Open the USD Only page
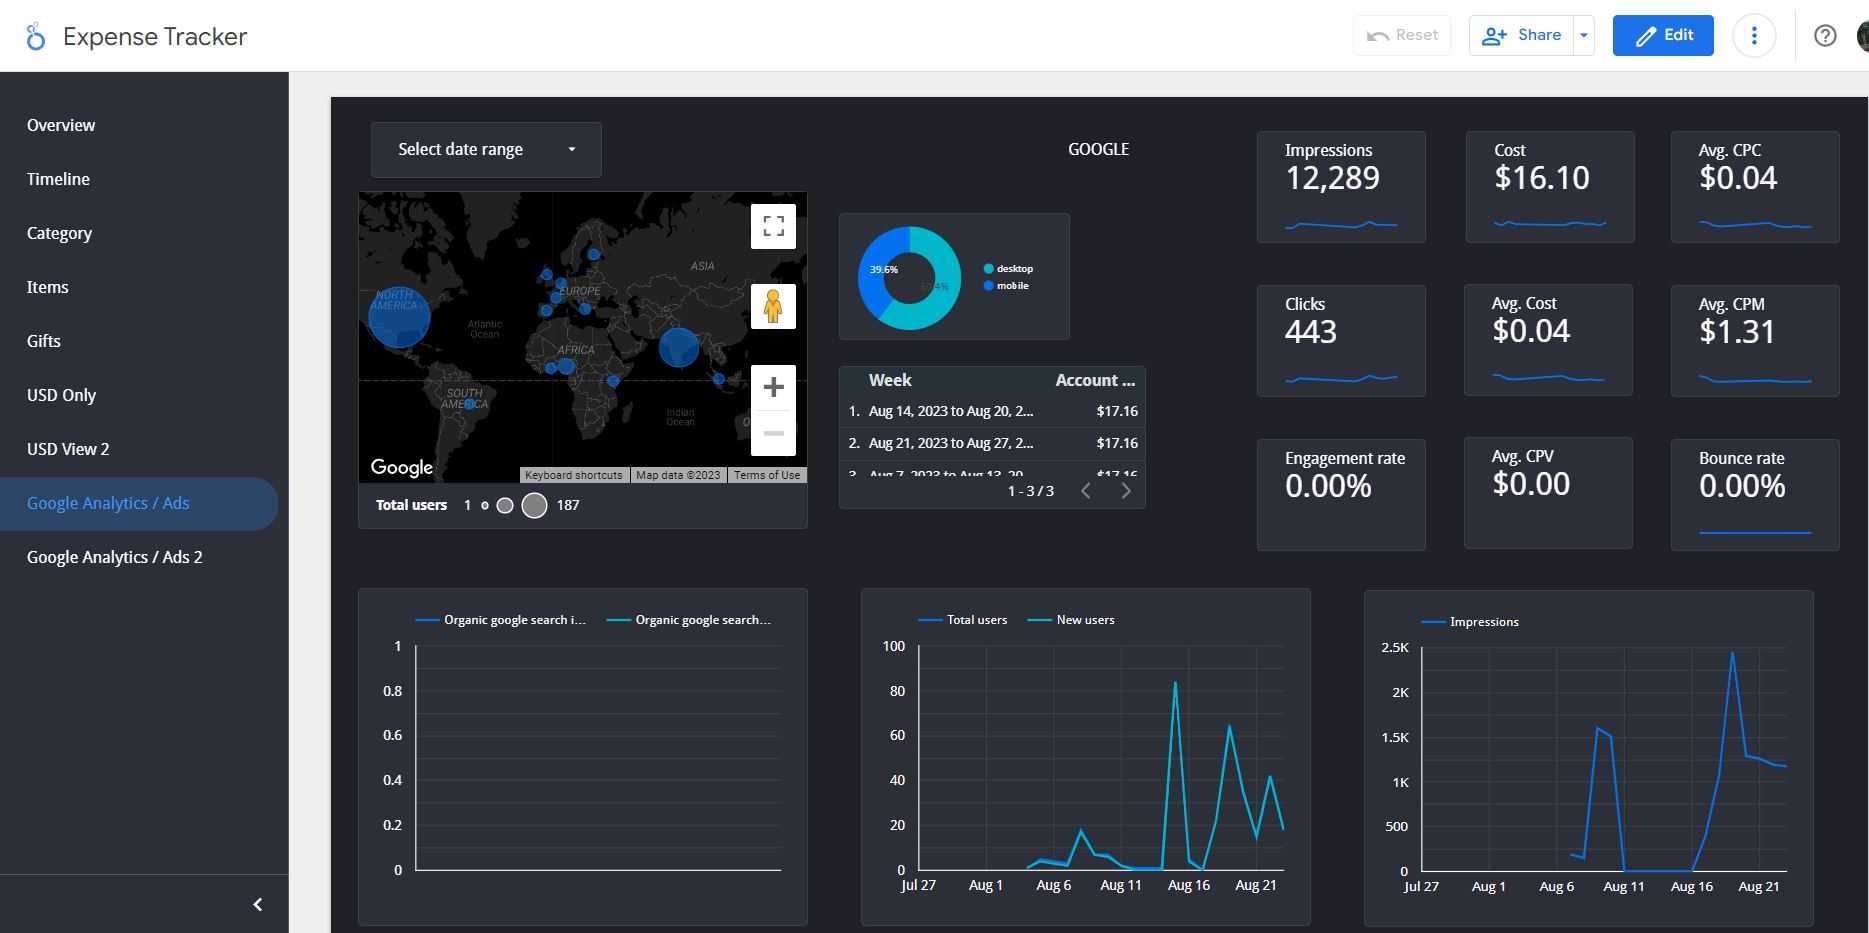1869x933 pixels. coord(139,395)
